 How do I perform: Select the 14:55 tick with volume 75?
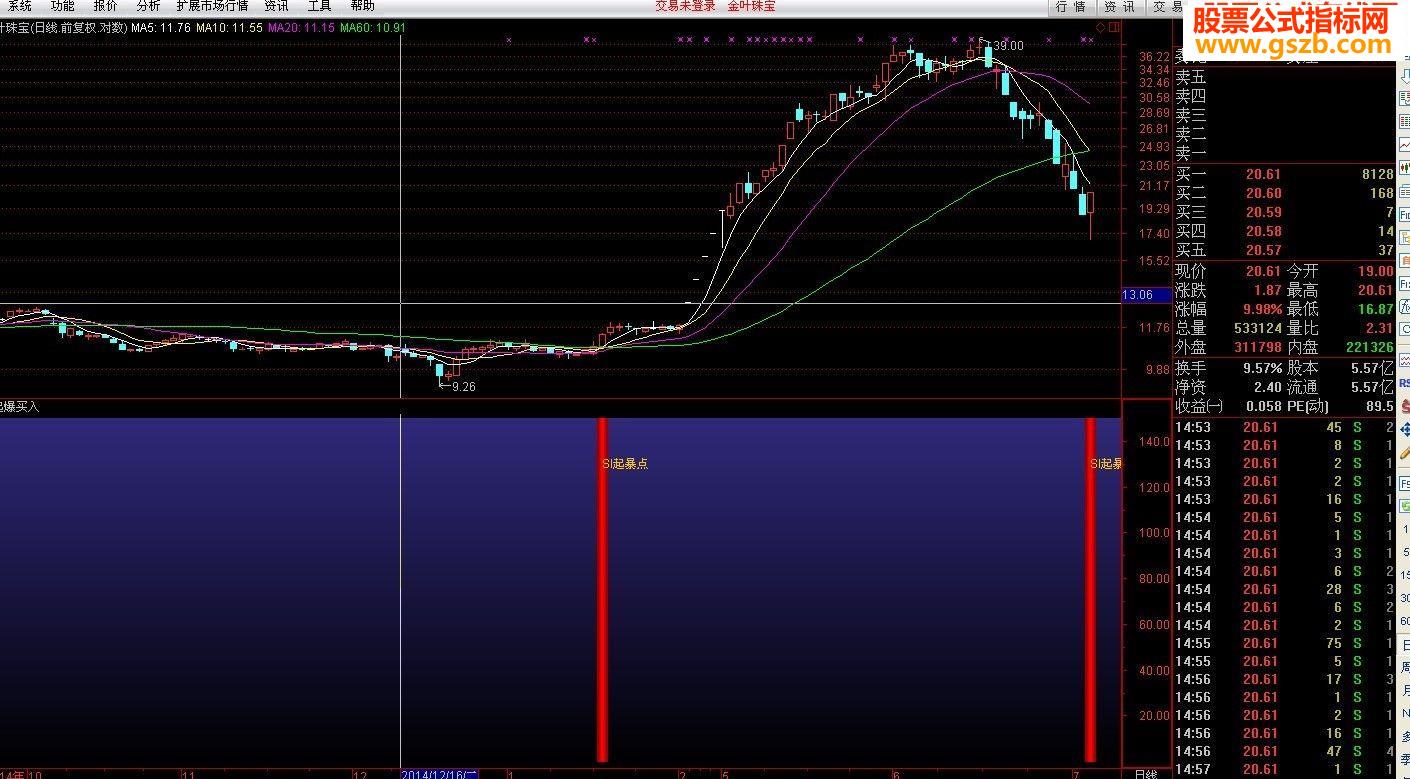tap(1284, 643)
